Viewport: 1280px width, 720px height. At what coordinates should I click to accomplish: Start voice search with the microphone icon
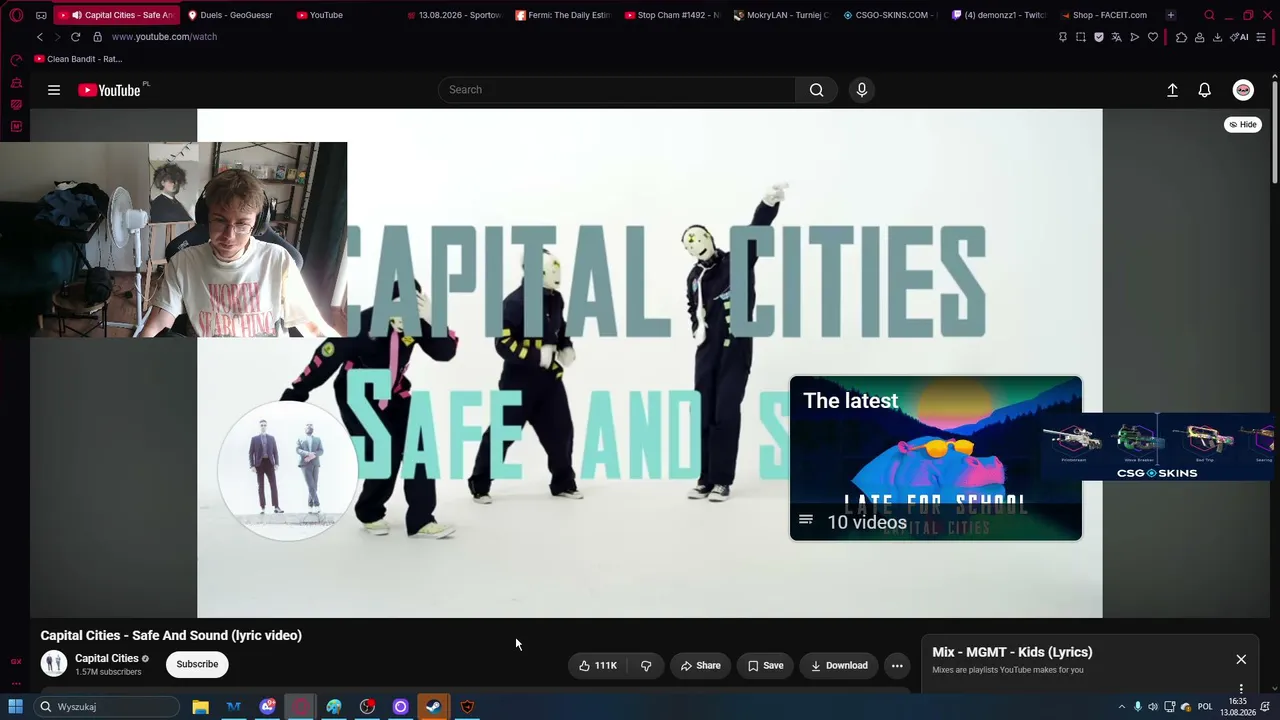[862, 90]
